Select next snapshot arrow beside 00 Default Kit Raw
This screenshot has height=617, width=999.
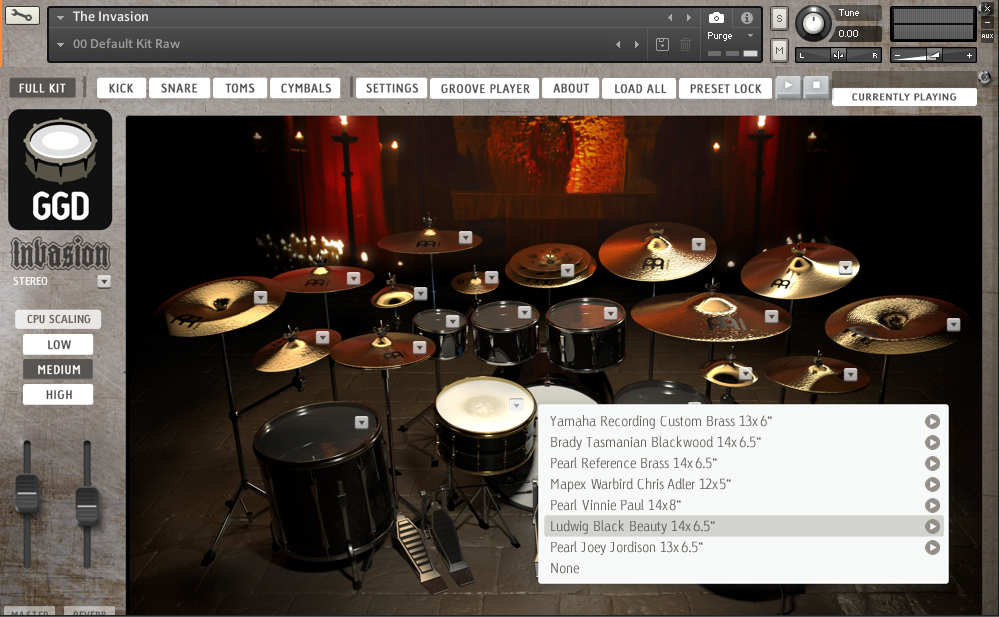[636, 45]
